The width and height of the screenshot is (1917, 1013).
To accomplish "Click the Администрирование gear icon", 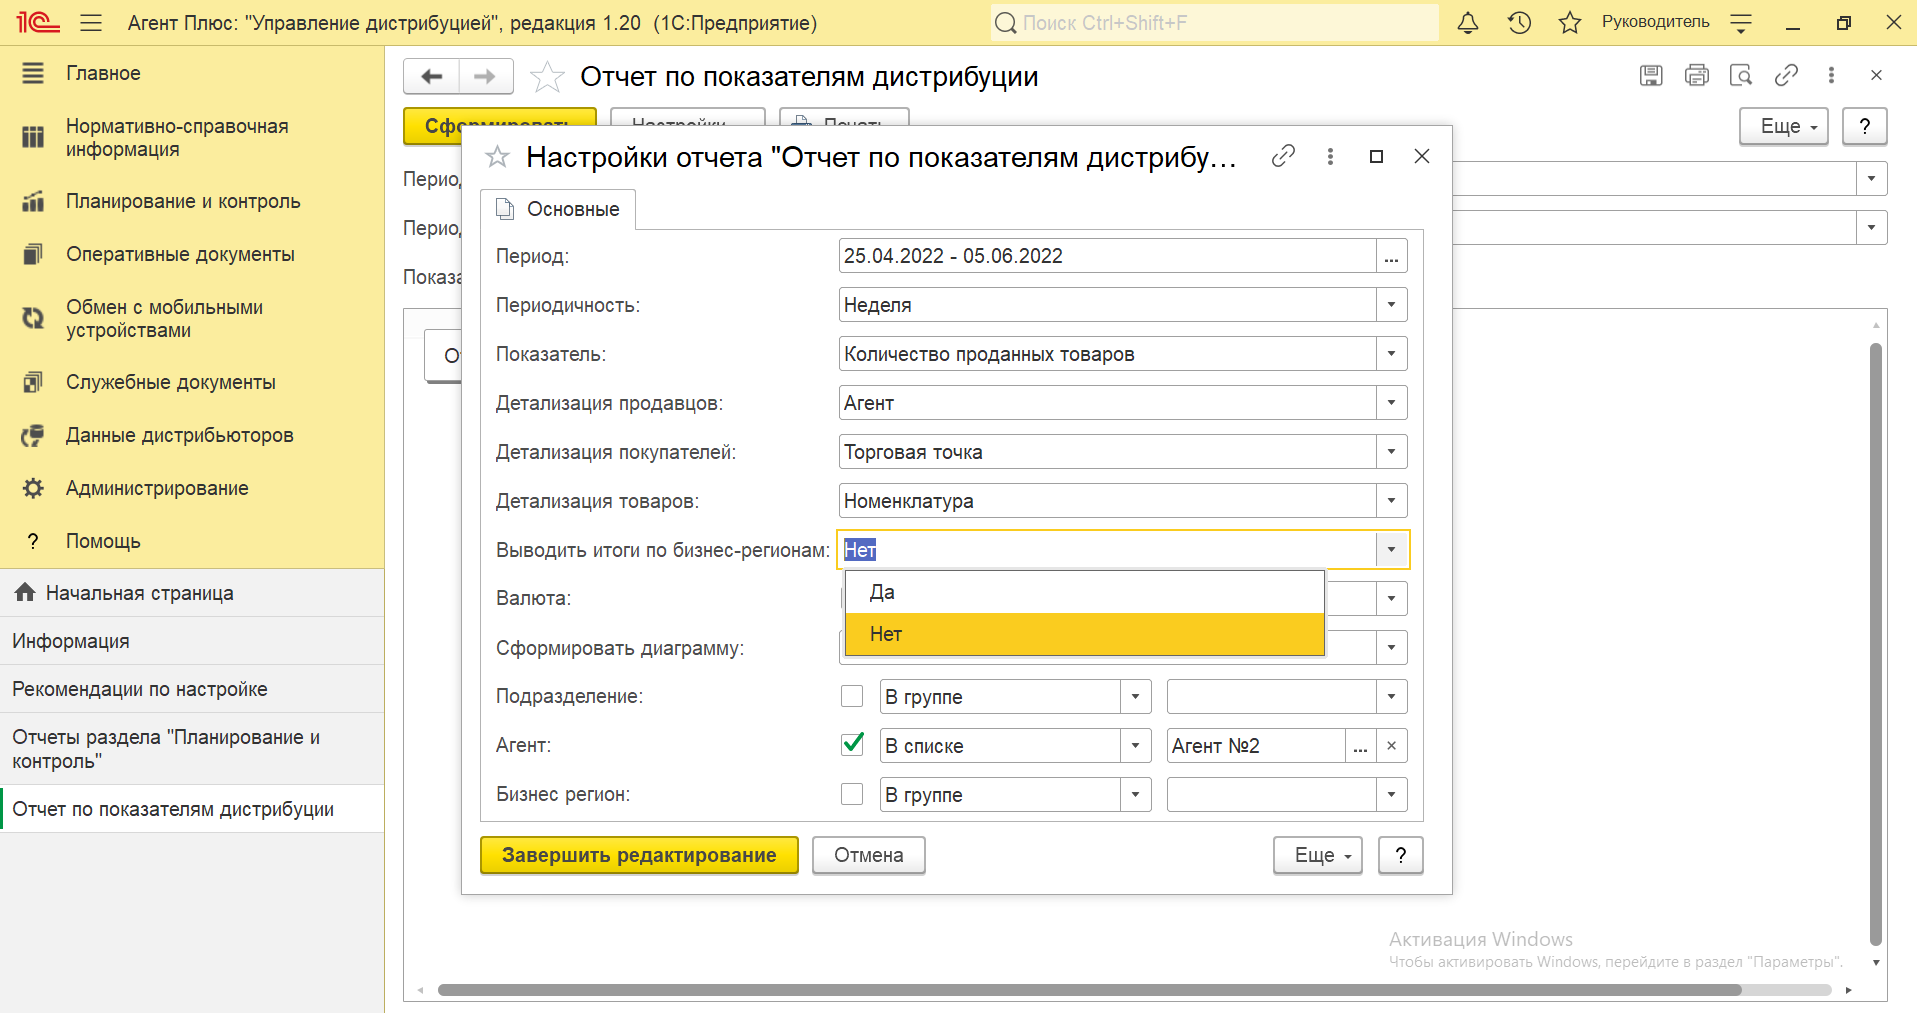I will [33, 488].
